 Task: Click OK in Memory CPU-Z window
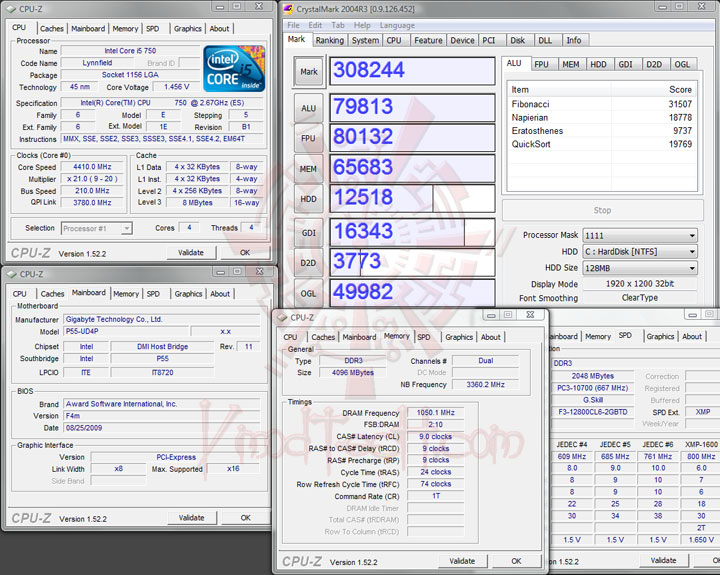(x=516, y=561)
